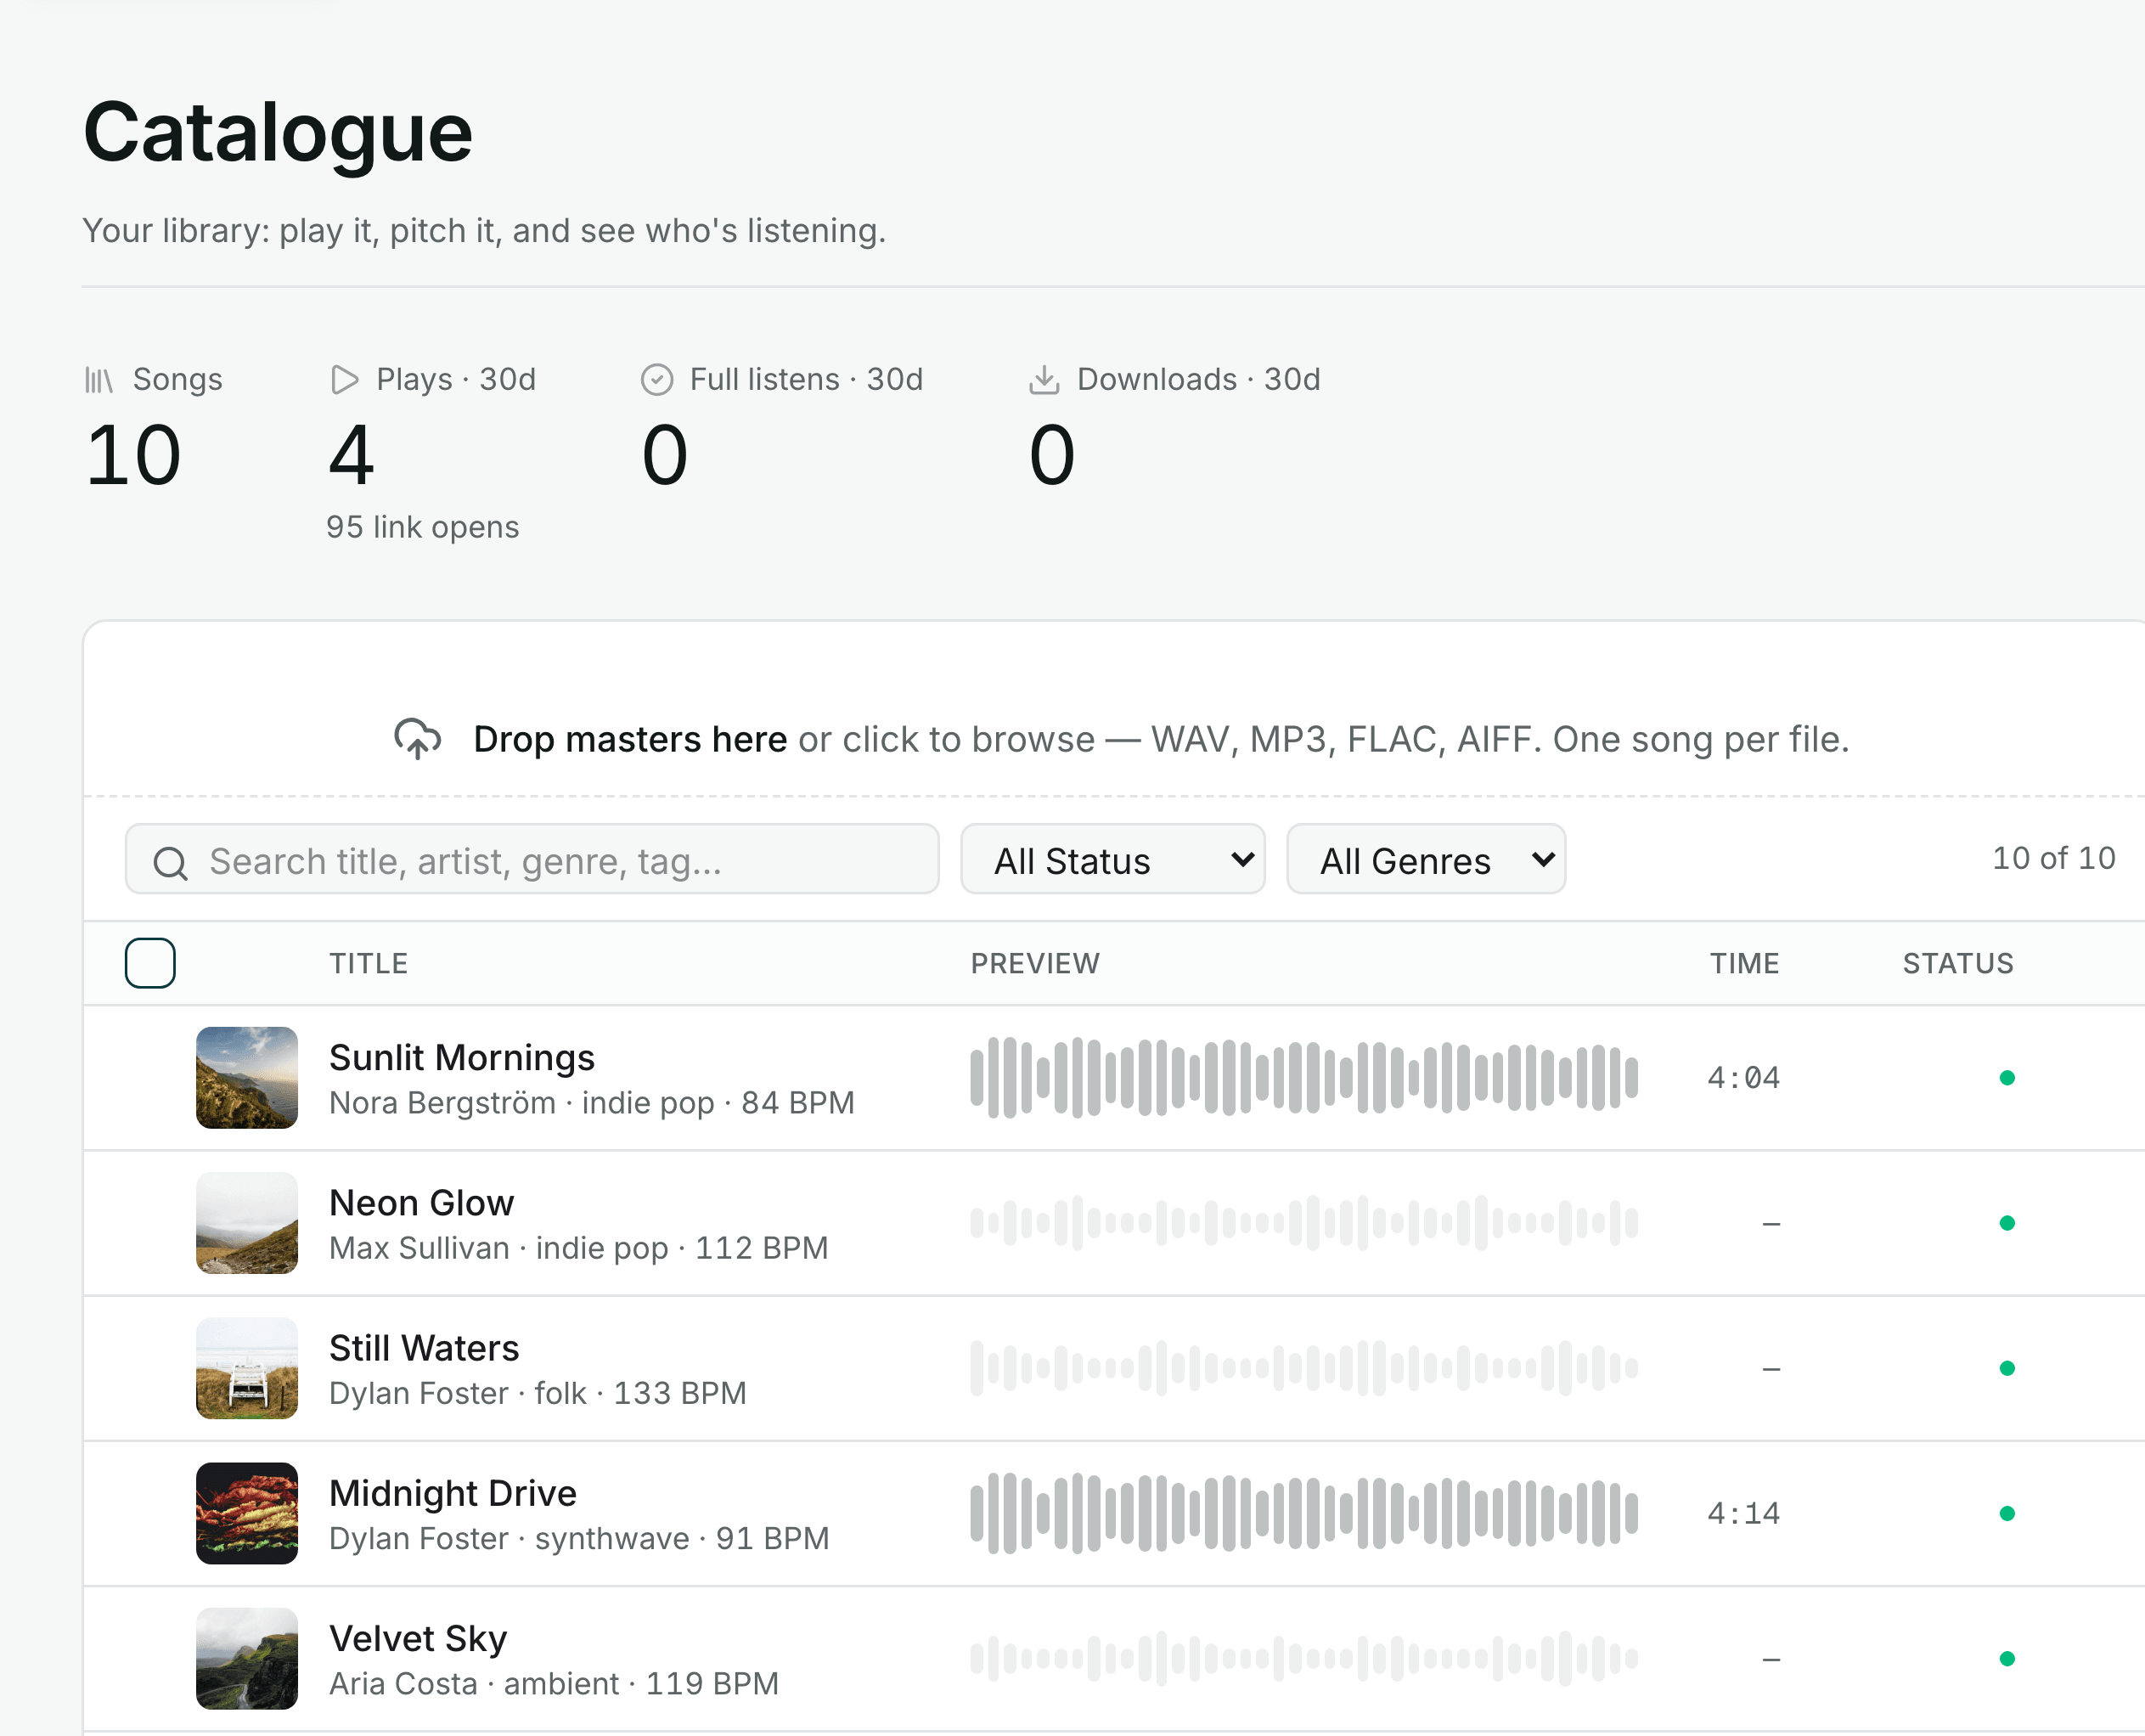The image size is (2145, 1736).
Task: Click the STATUS column header
Action: (x=1958, y=963)
